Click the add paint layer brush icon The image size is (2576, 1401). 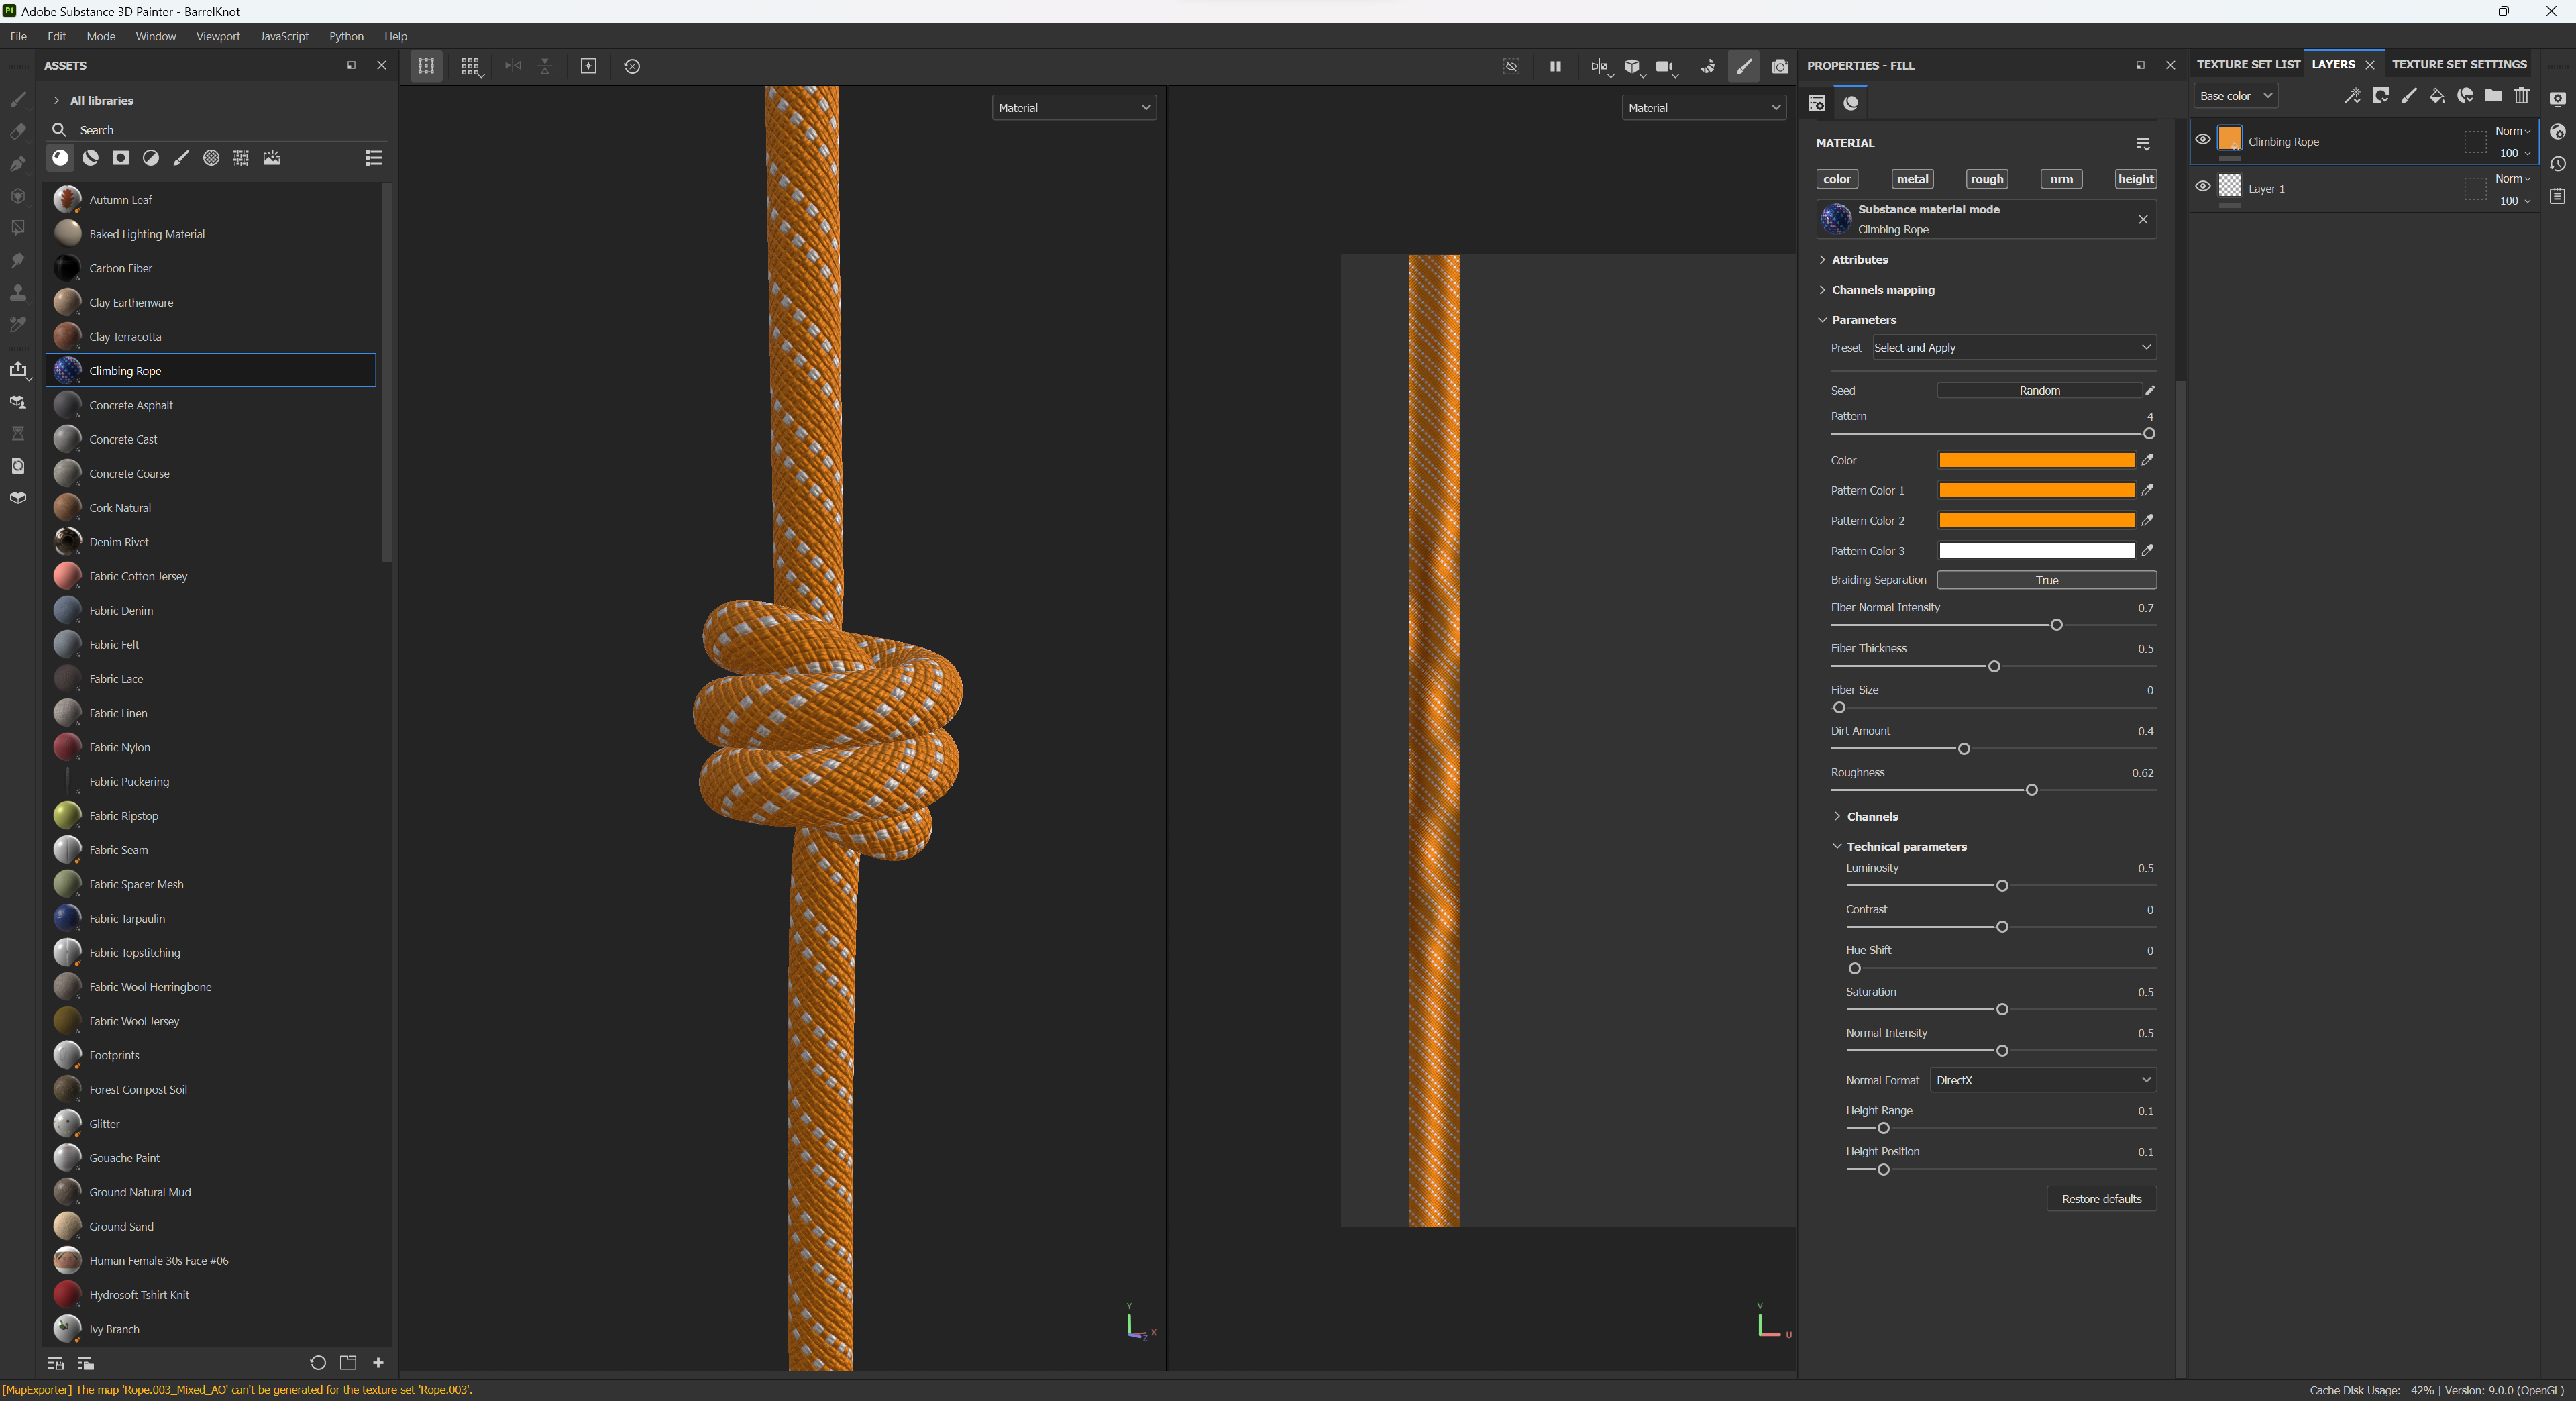(2409, 96)
